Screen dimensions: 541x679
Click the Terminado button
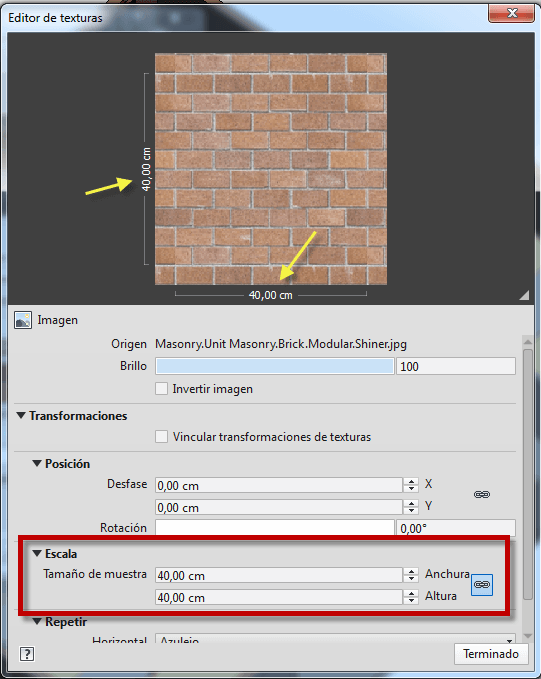click(x=491, y=654)
